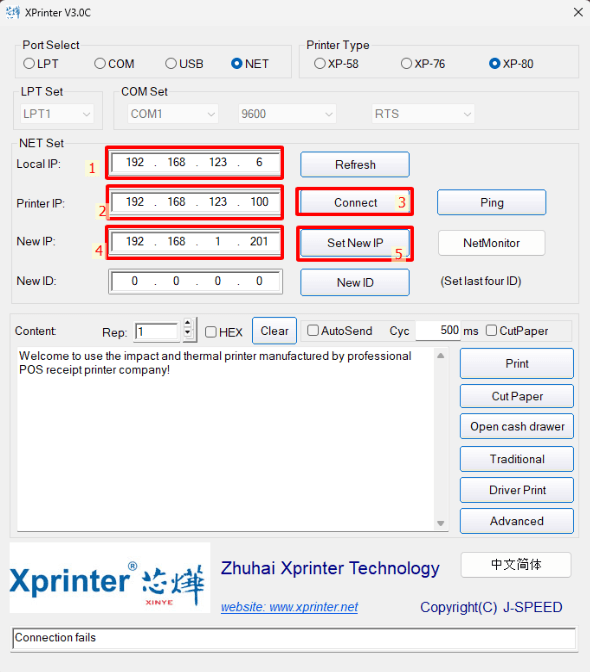Clear the content box
The height and width of the screenshot is (672, 591).
coord(274,331)
